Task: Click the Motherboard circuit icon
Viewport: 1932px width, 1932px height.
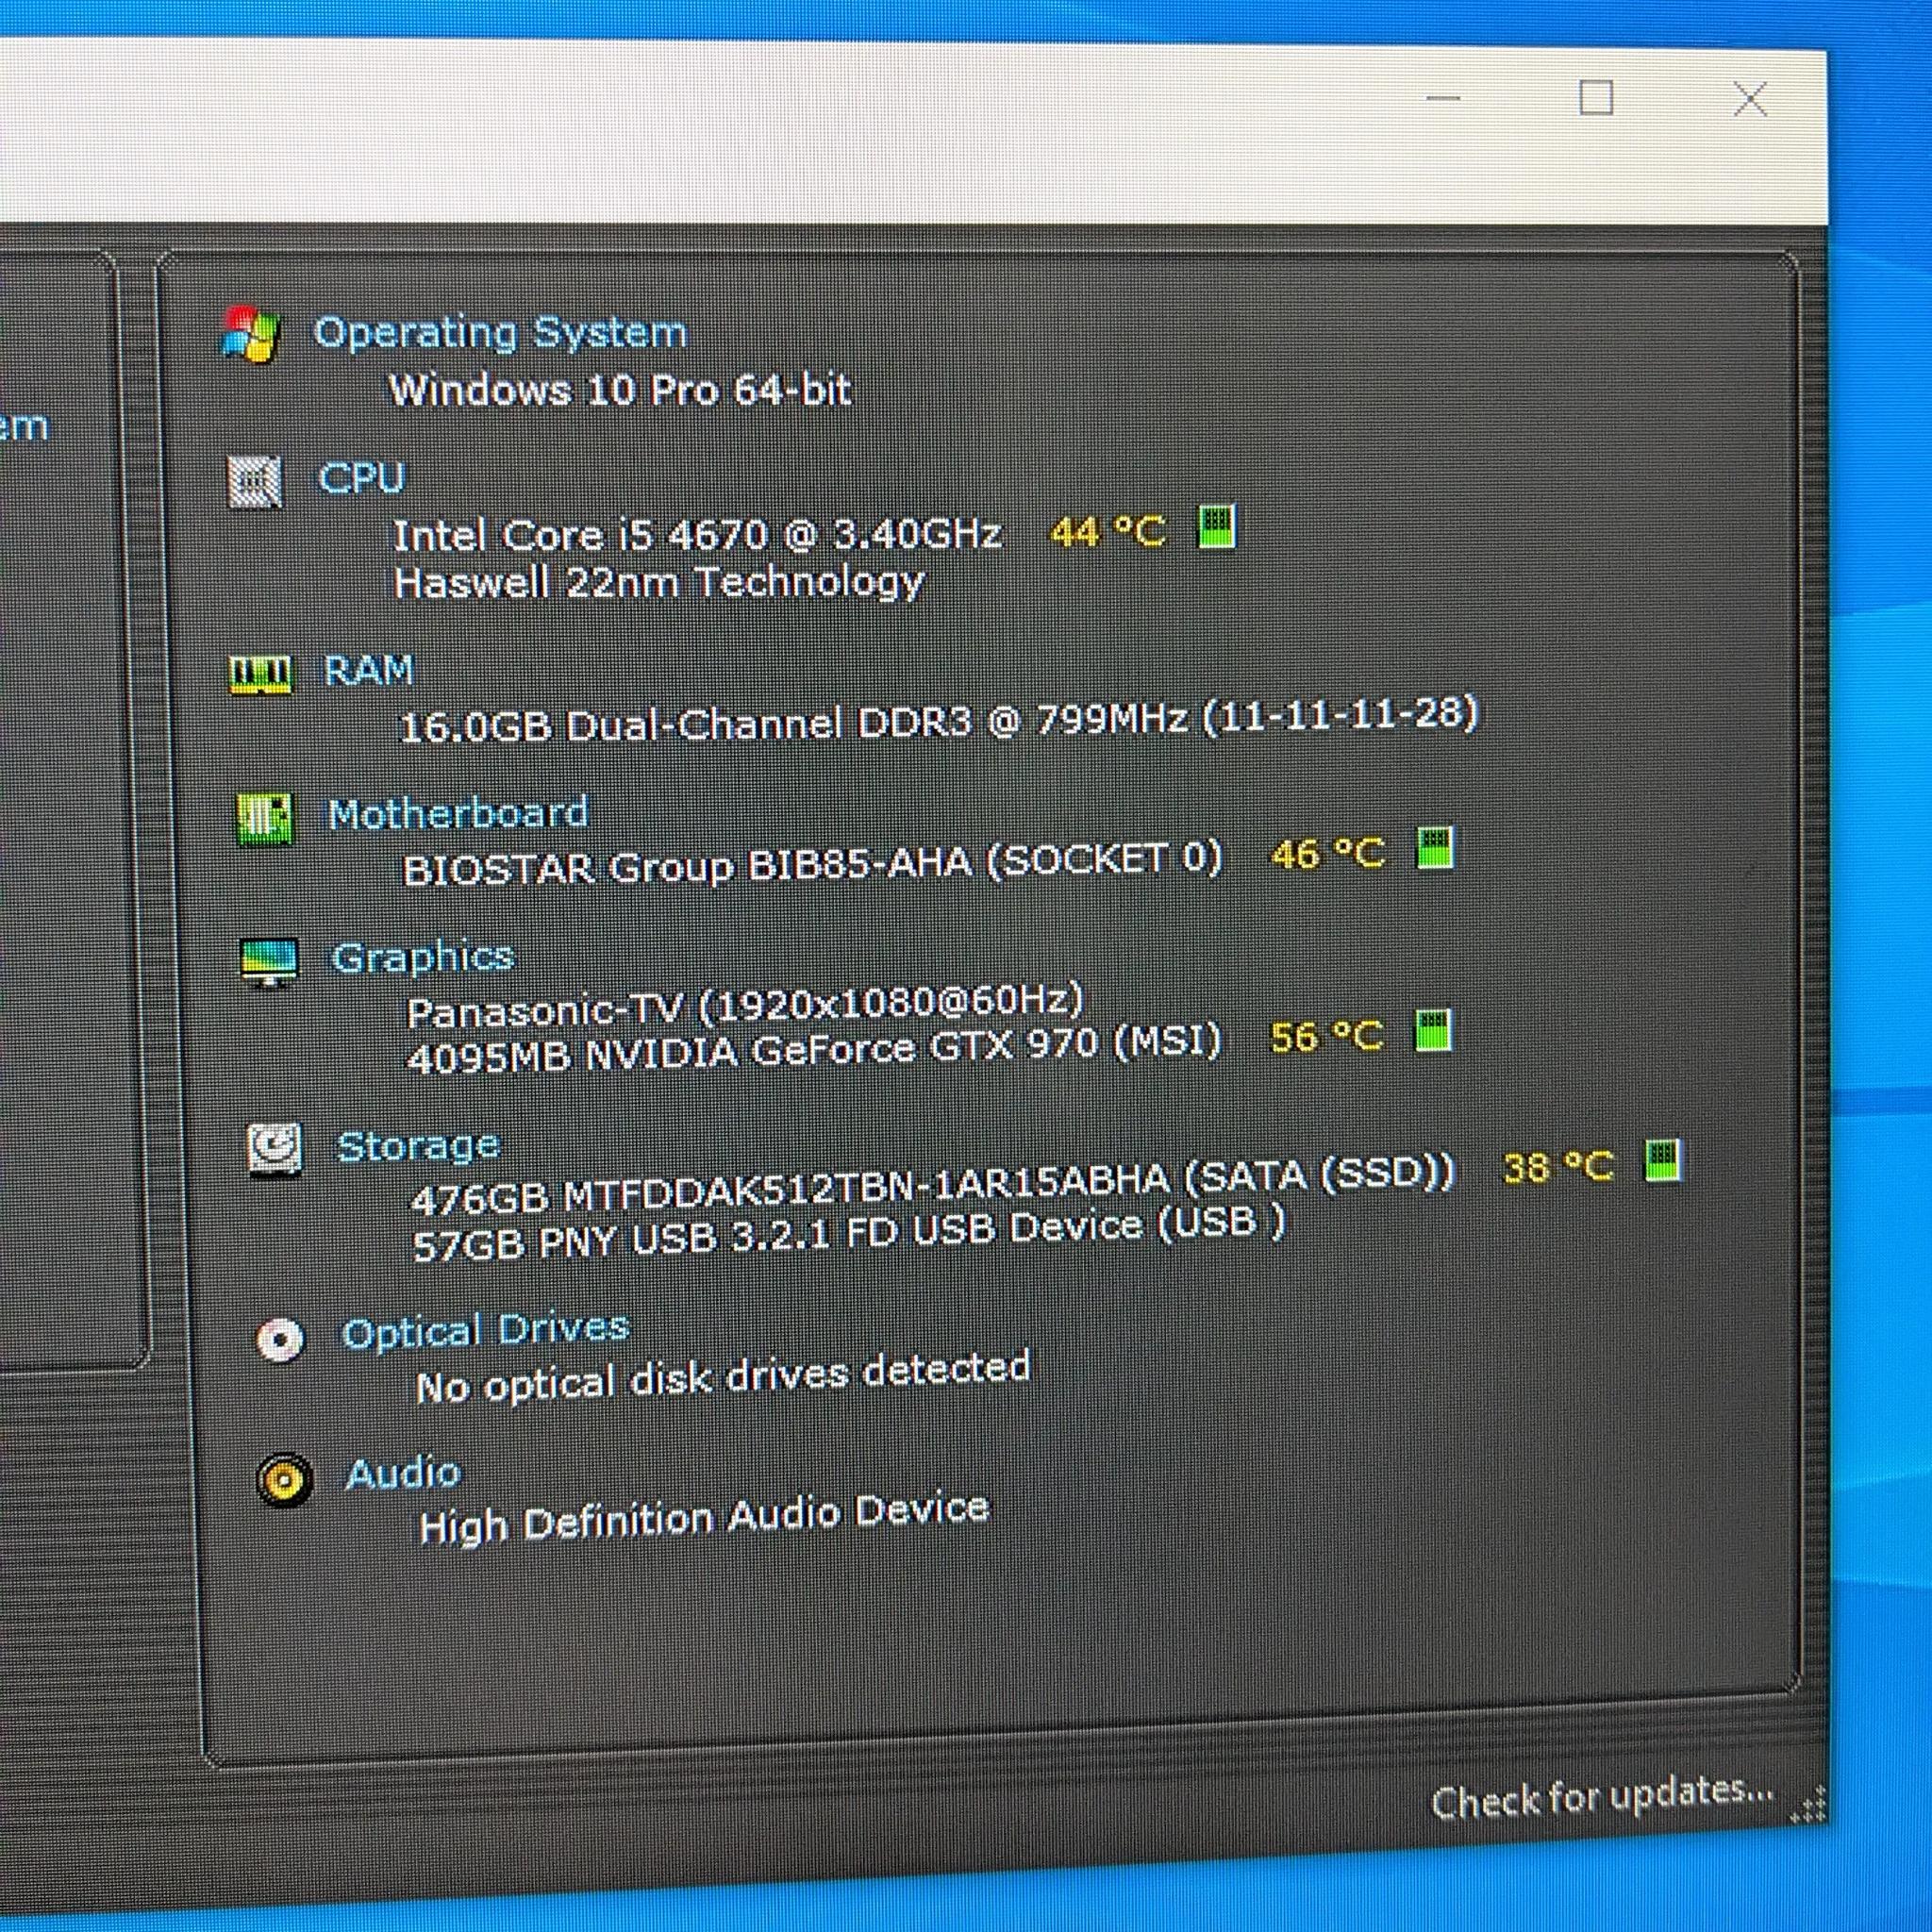Action: click(x=264, y=819)
